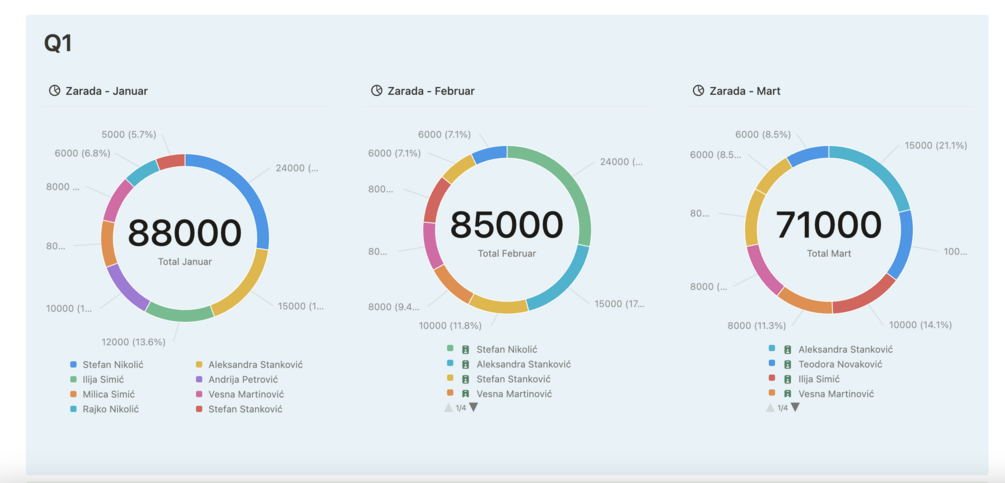Viewport: 1005px width, 483px height.
Task: Select Teodora Novaković name in Mart legend
Action: [x=840, y=364]
